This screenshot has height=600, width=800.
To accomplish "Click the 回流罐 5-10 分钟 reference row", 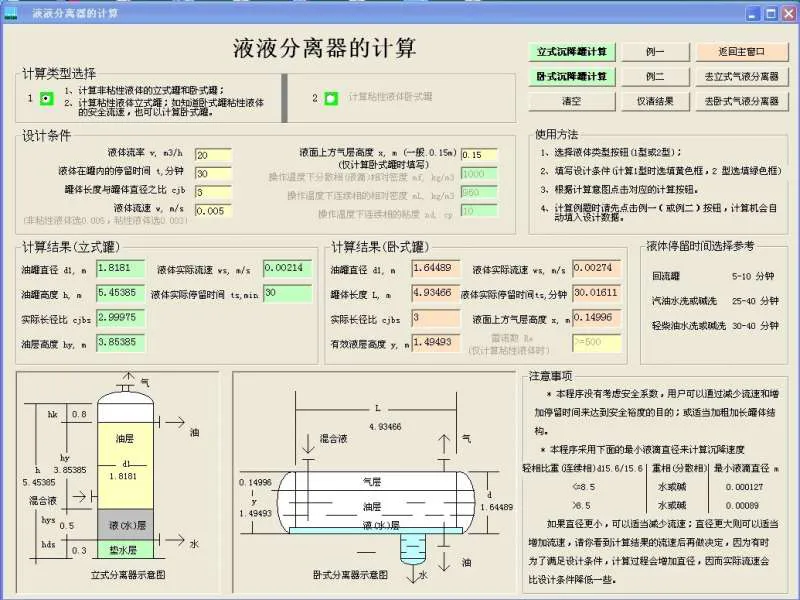I will (x=713, y=276).
